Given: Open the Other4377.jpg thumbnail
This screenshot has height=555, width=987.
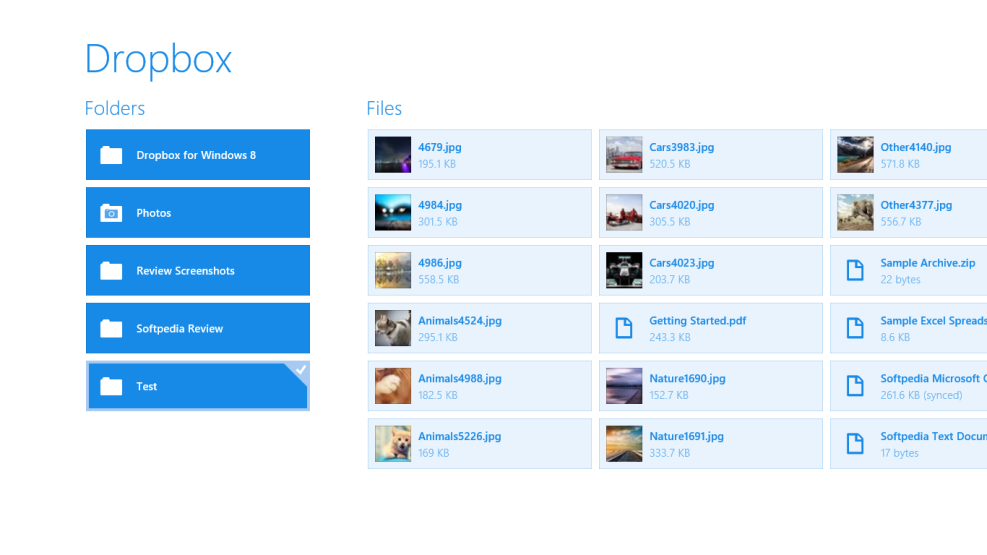Looking at the screenshot, I should tap(855, 213).
